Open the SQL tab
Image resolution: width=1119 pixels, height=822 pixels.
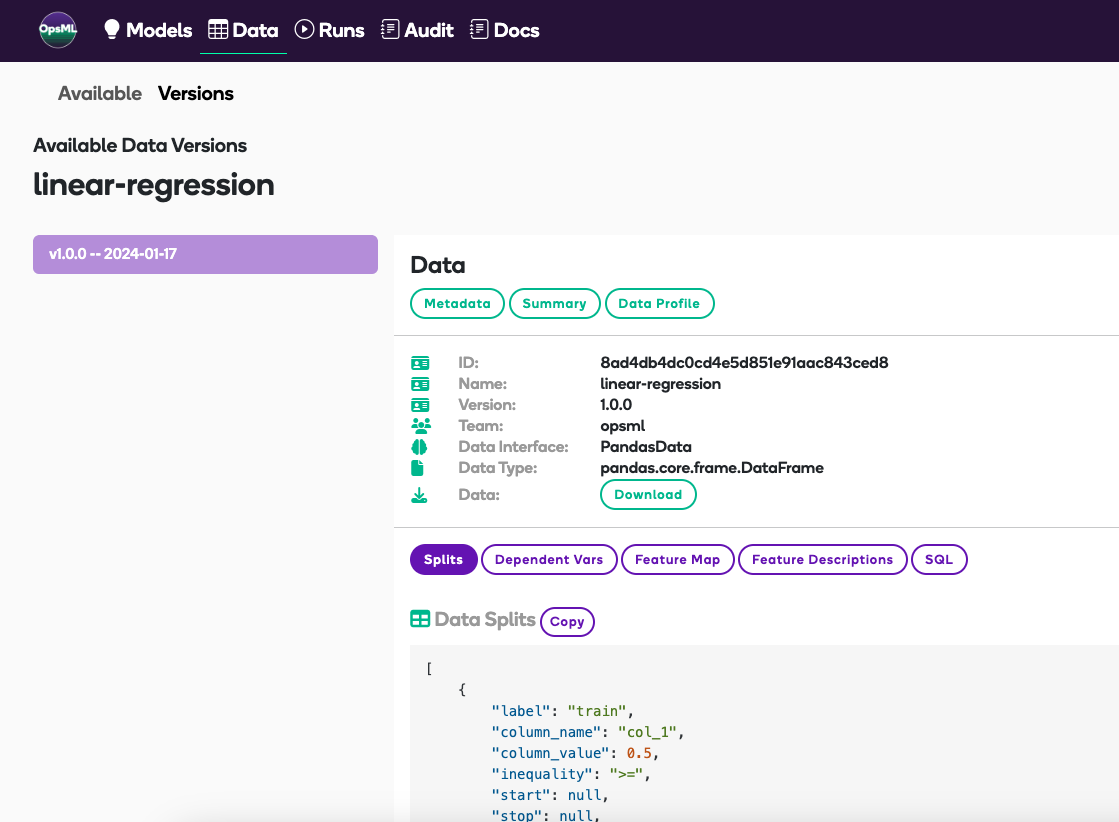939,559
